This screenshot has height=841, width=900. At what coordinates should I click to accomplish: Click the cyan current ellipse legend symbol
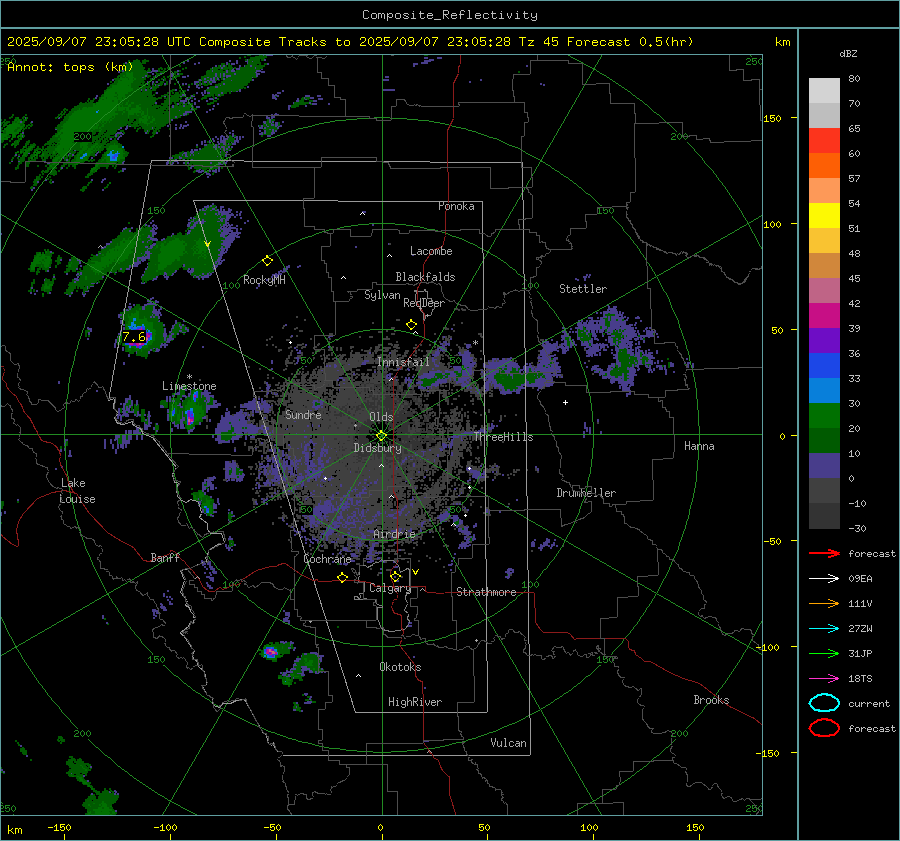click(x=824, y=703)
